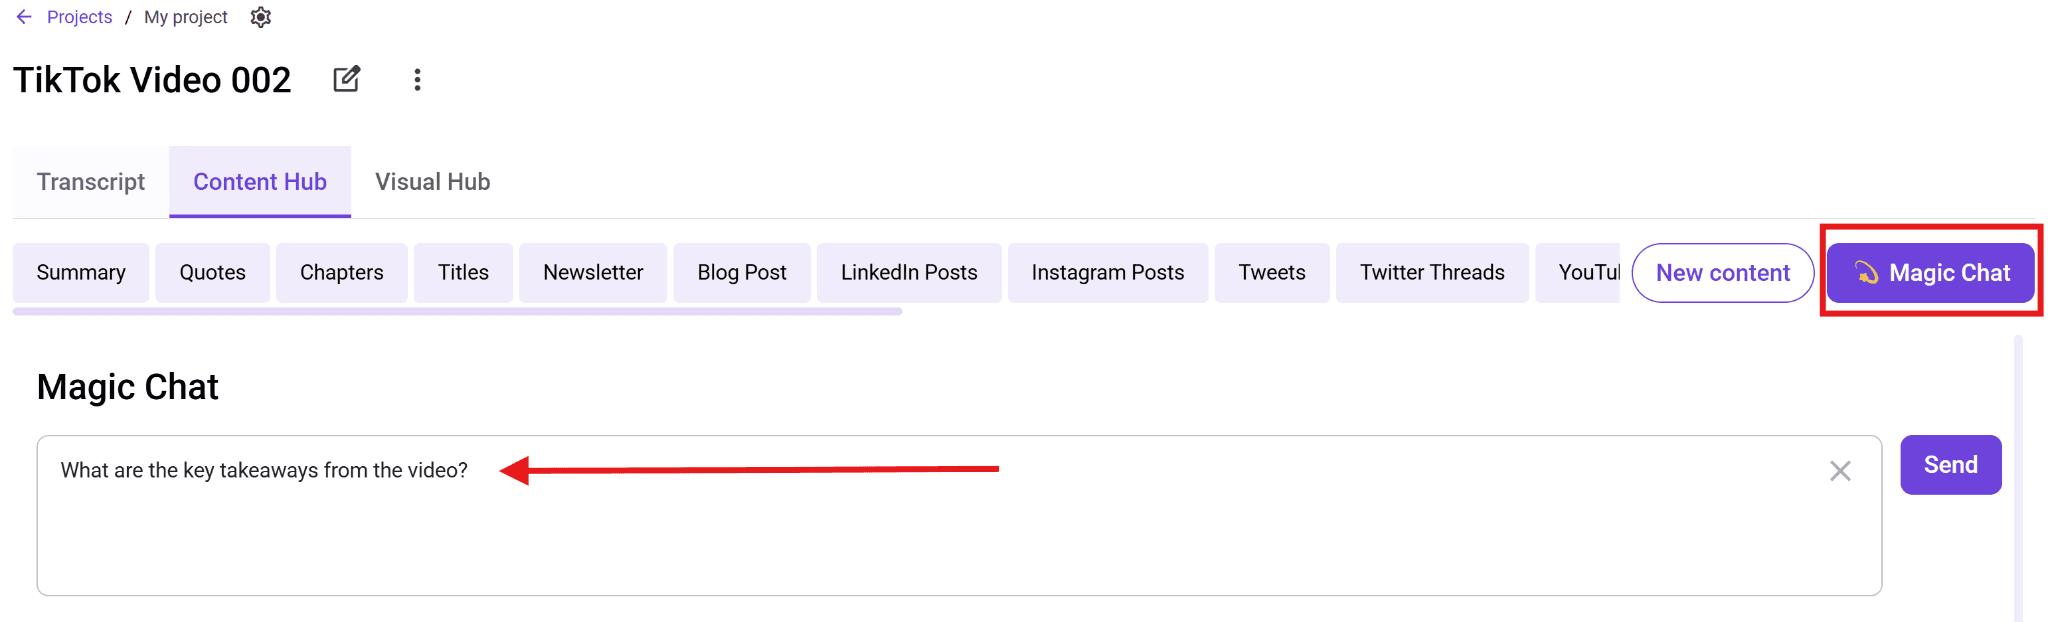2048x622 pixels.
Task: Click the back arrow next to Projects
Action: click(x=24, y=17)
